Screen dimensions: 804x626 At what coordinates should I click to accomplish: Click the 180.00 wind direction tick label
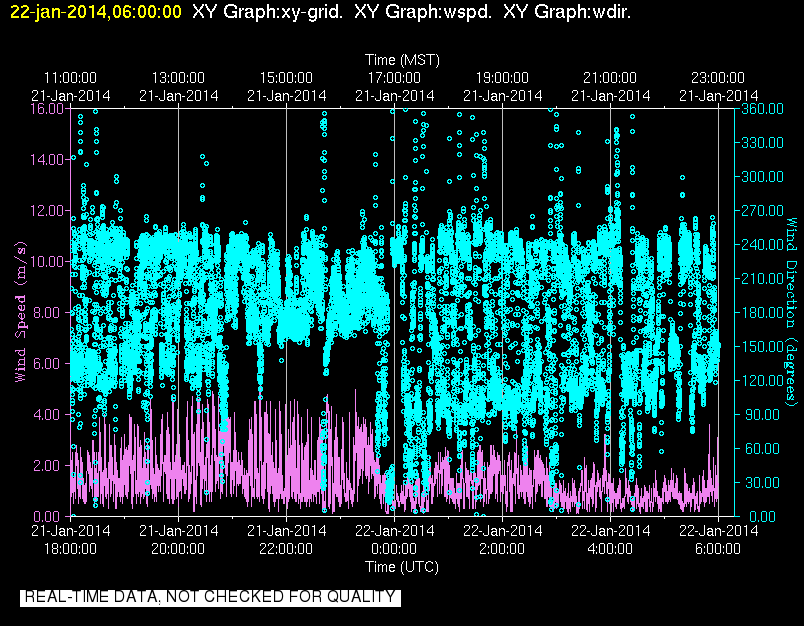(x=762, y=313)
